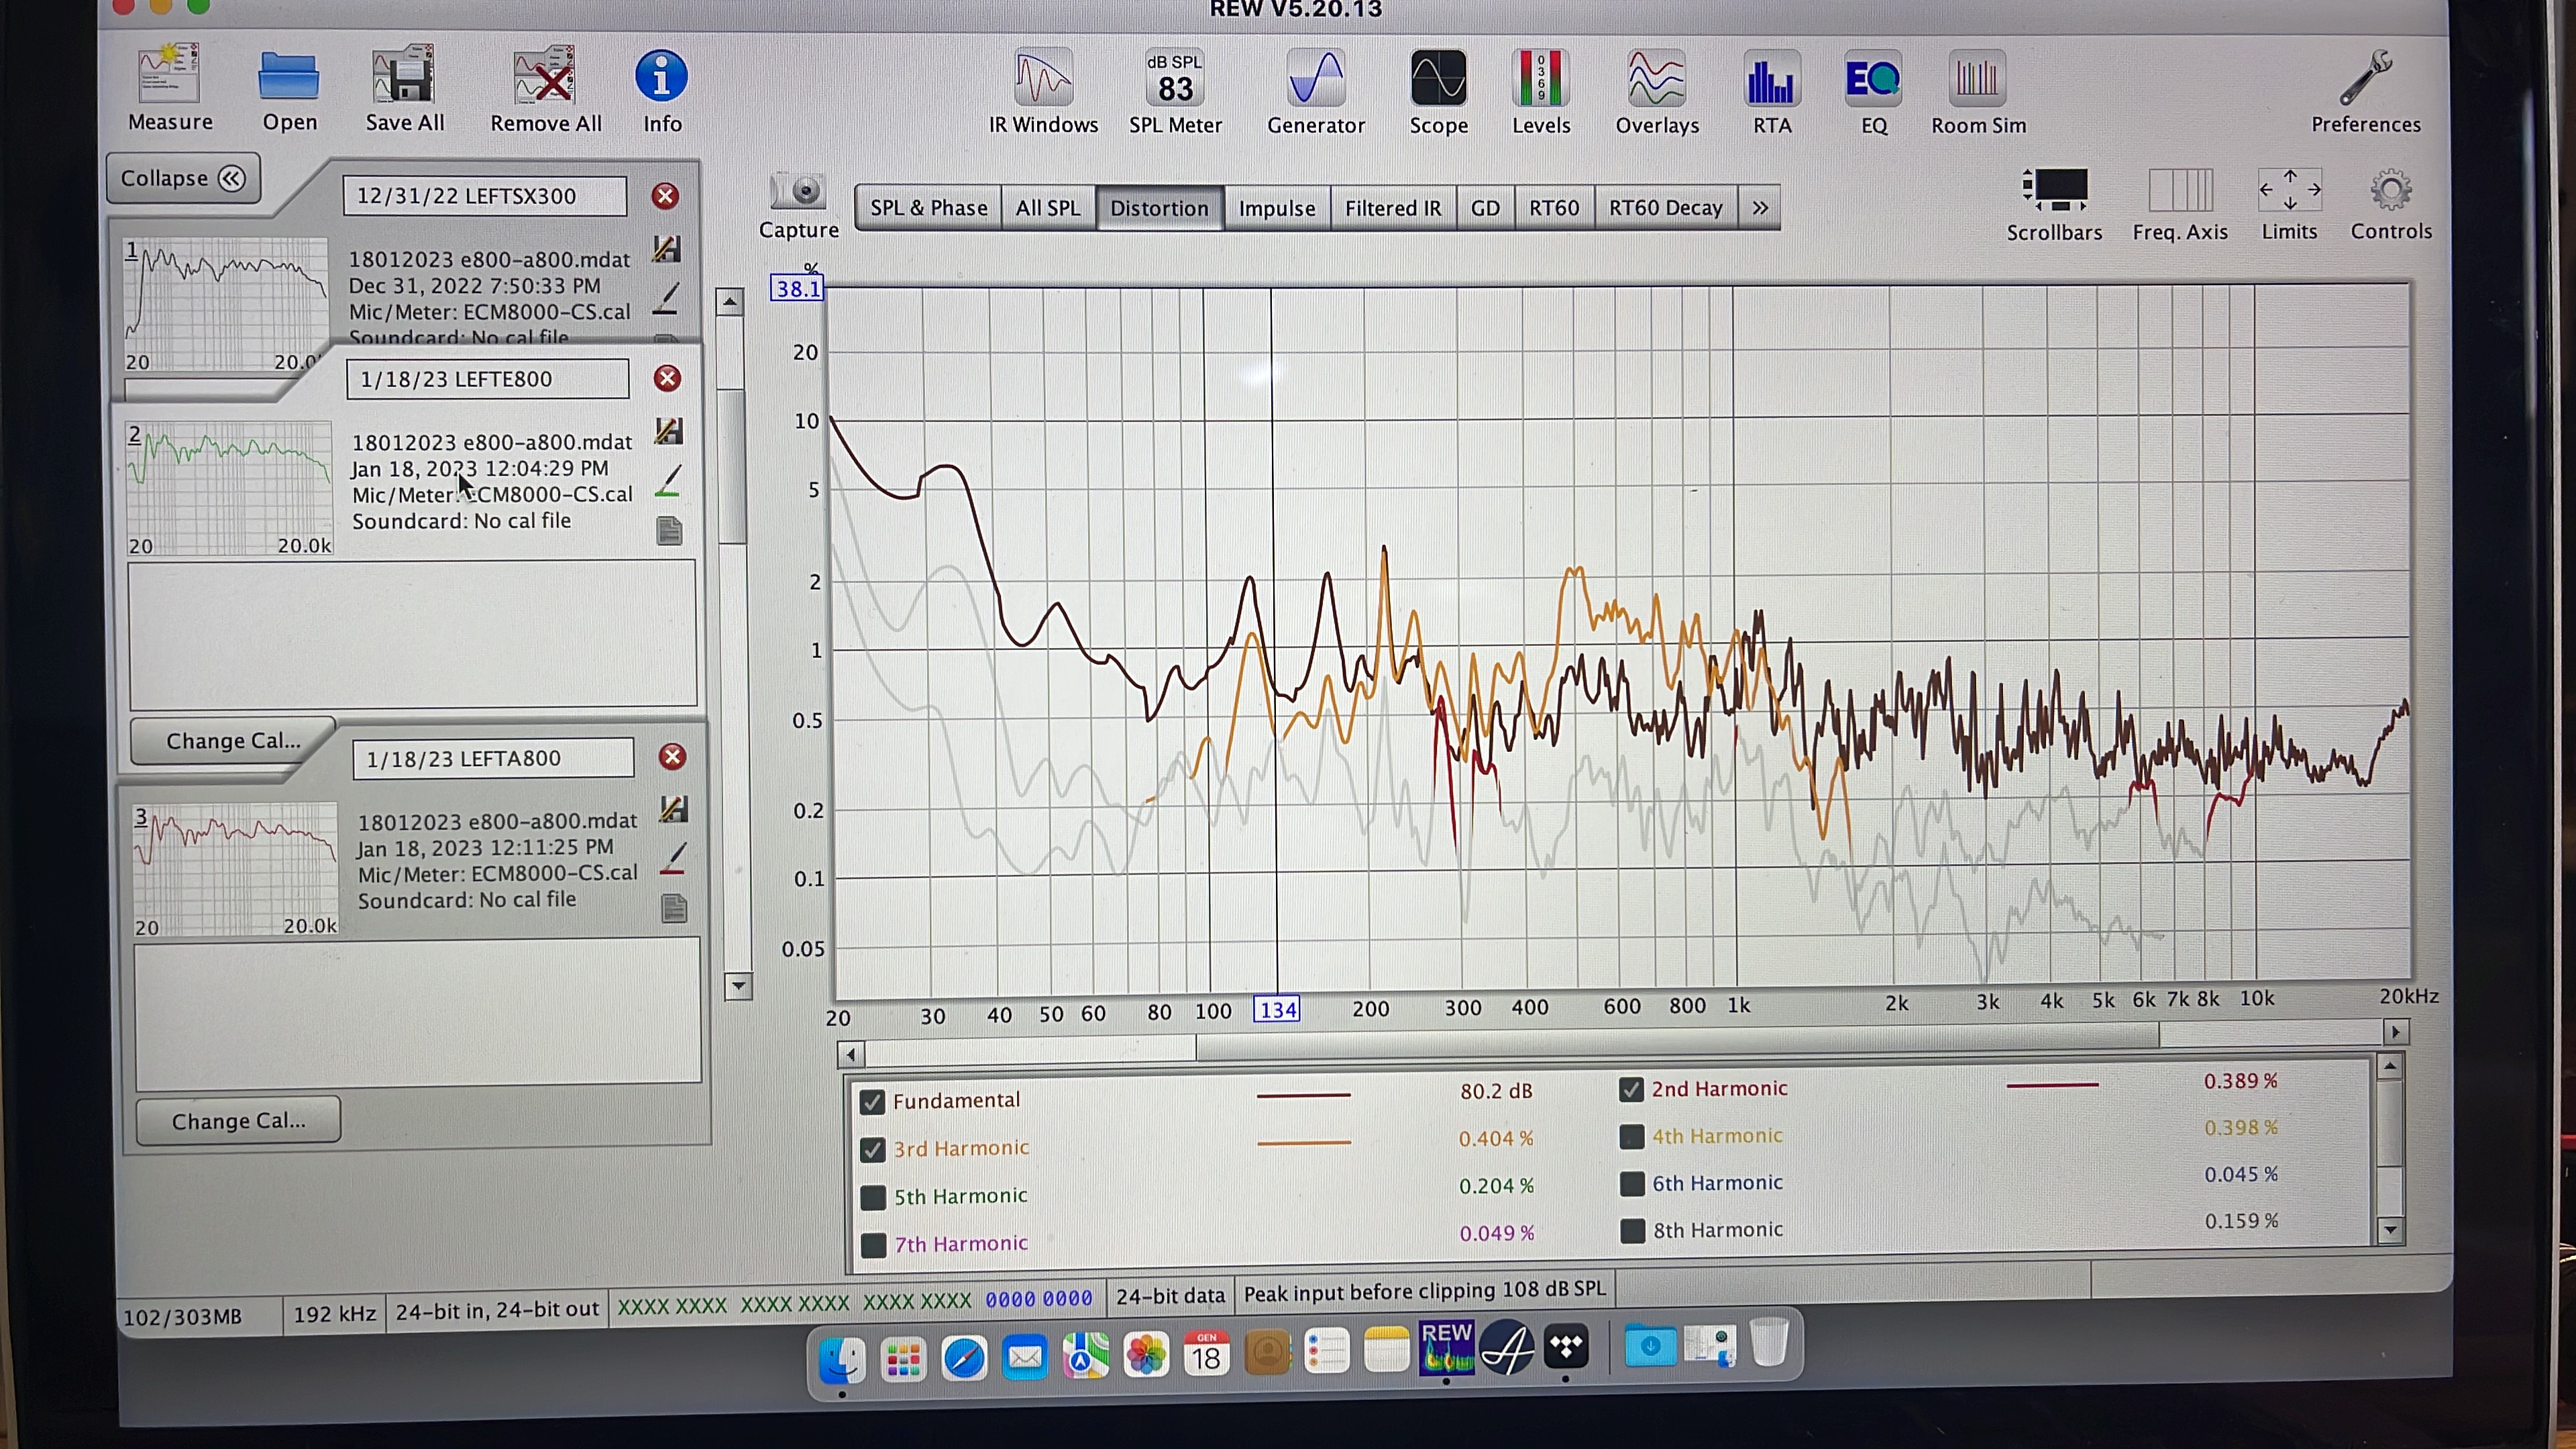
Task: Enable the 7th Harmonic checkbox
Action: tap(873, 1246)
